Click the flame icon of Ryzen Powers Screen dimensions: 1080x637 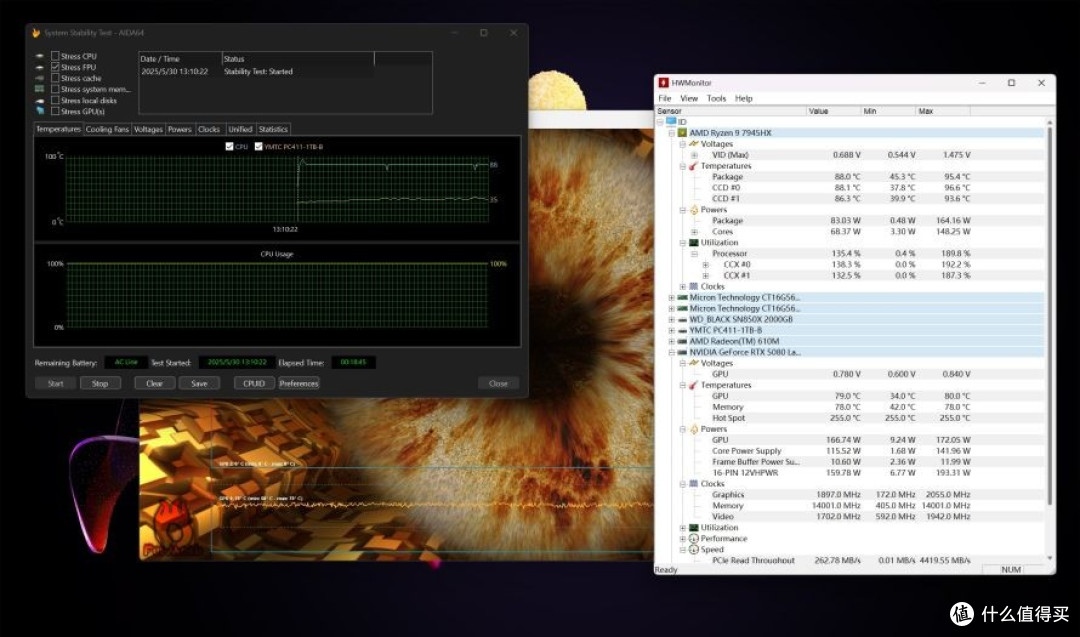click(694, 209)
